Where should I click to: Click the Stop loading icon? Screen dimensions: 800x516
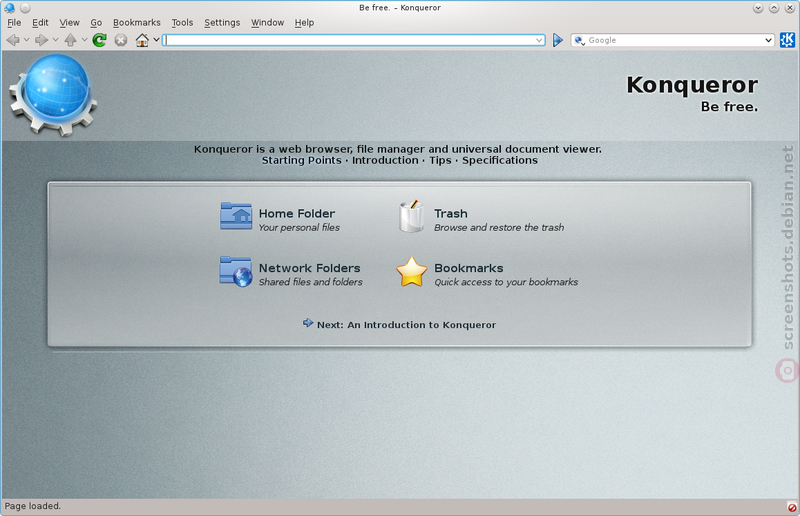pyautogui.click(x=120, y=40)
